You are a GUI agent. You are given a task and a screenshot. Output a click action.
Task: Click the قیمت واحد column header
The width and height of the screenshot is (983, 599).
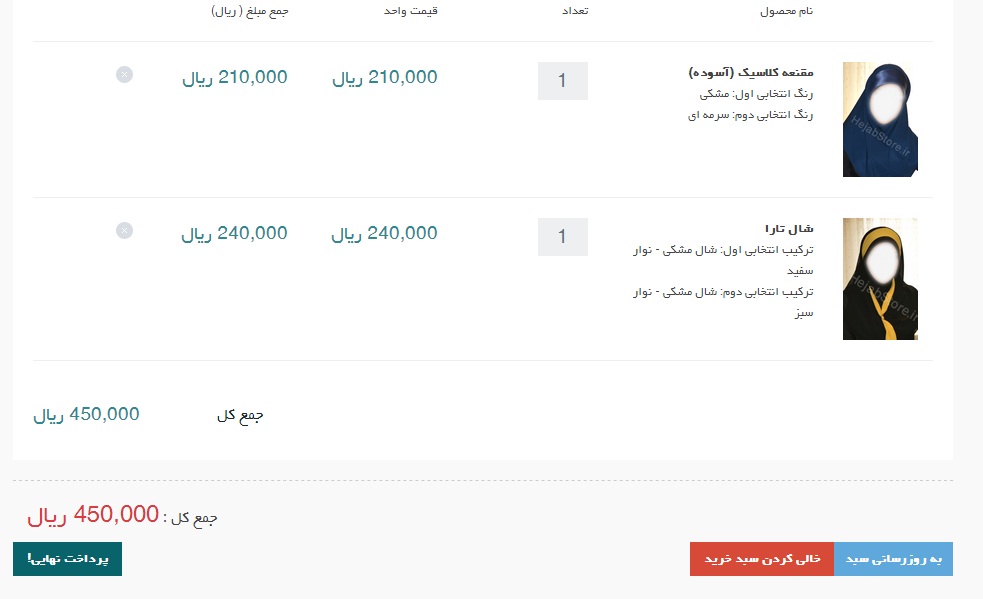click(x=411, y=11)
